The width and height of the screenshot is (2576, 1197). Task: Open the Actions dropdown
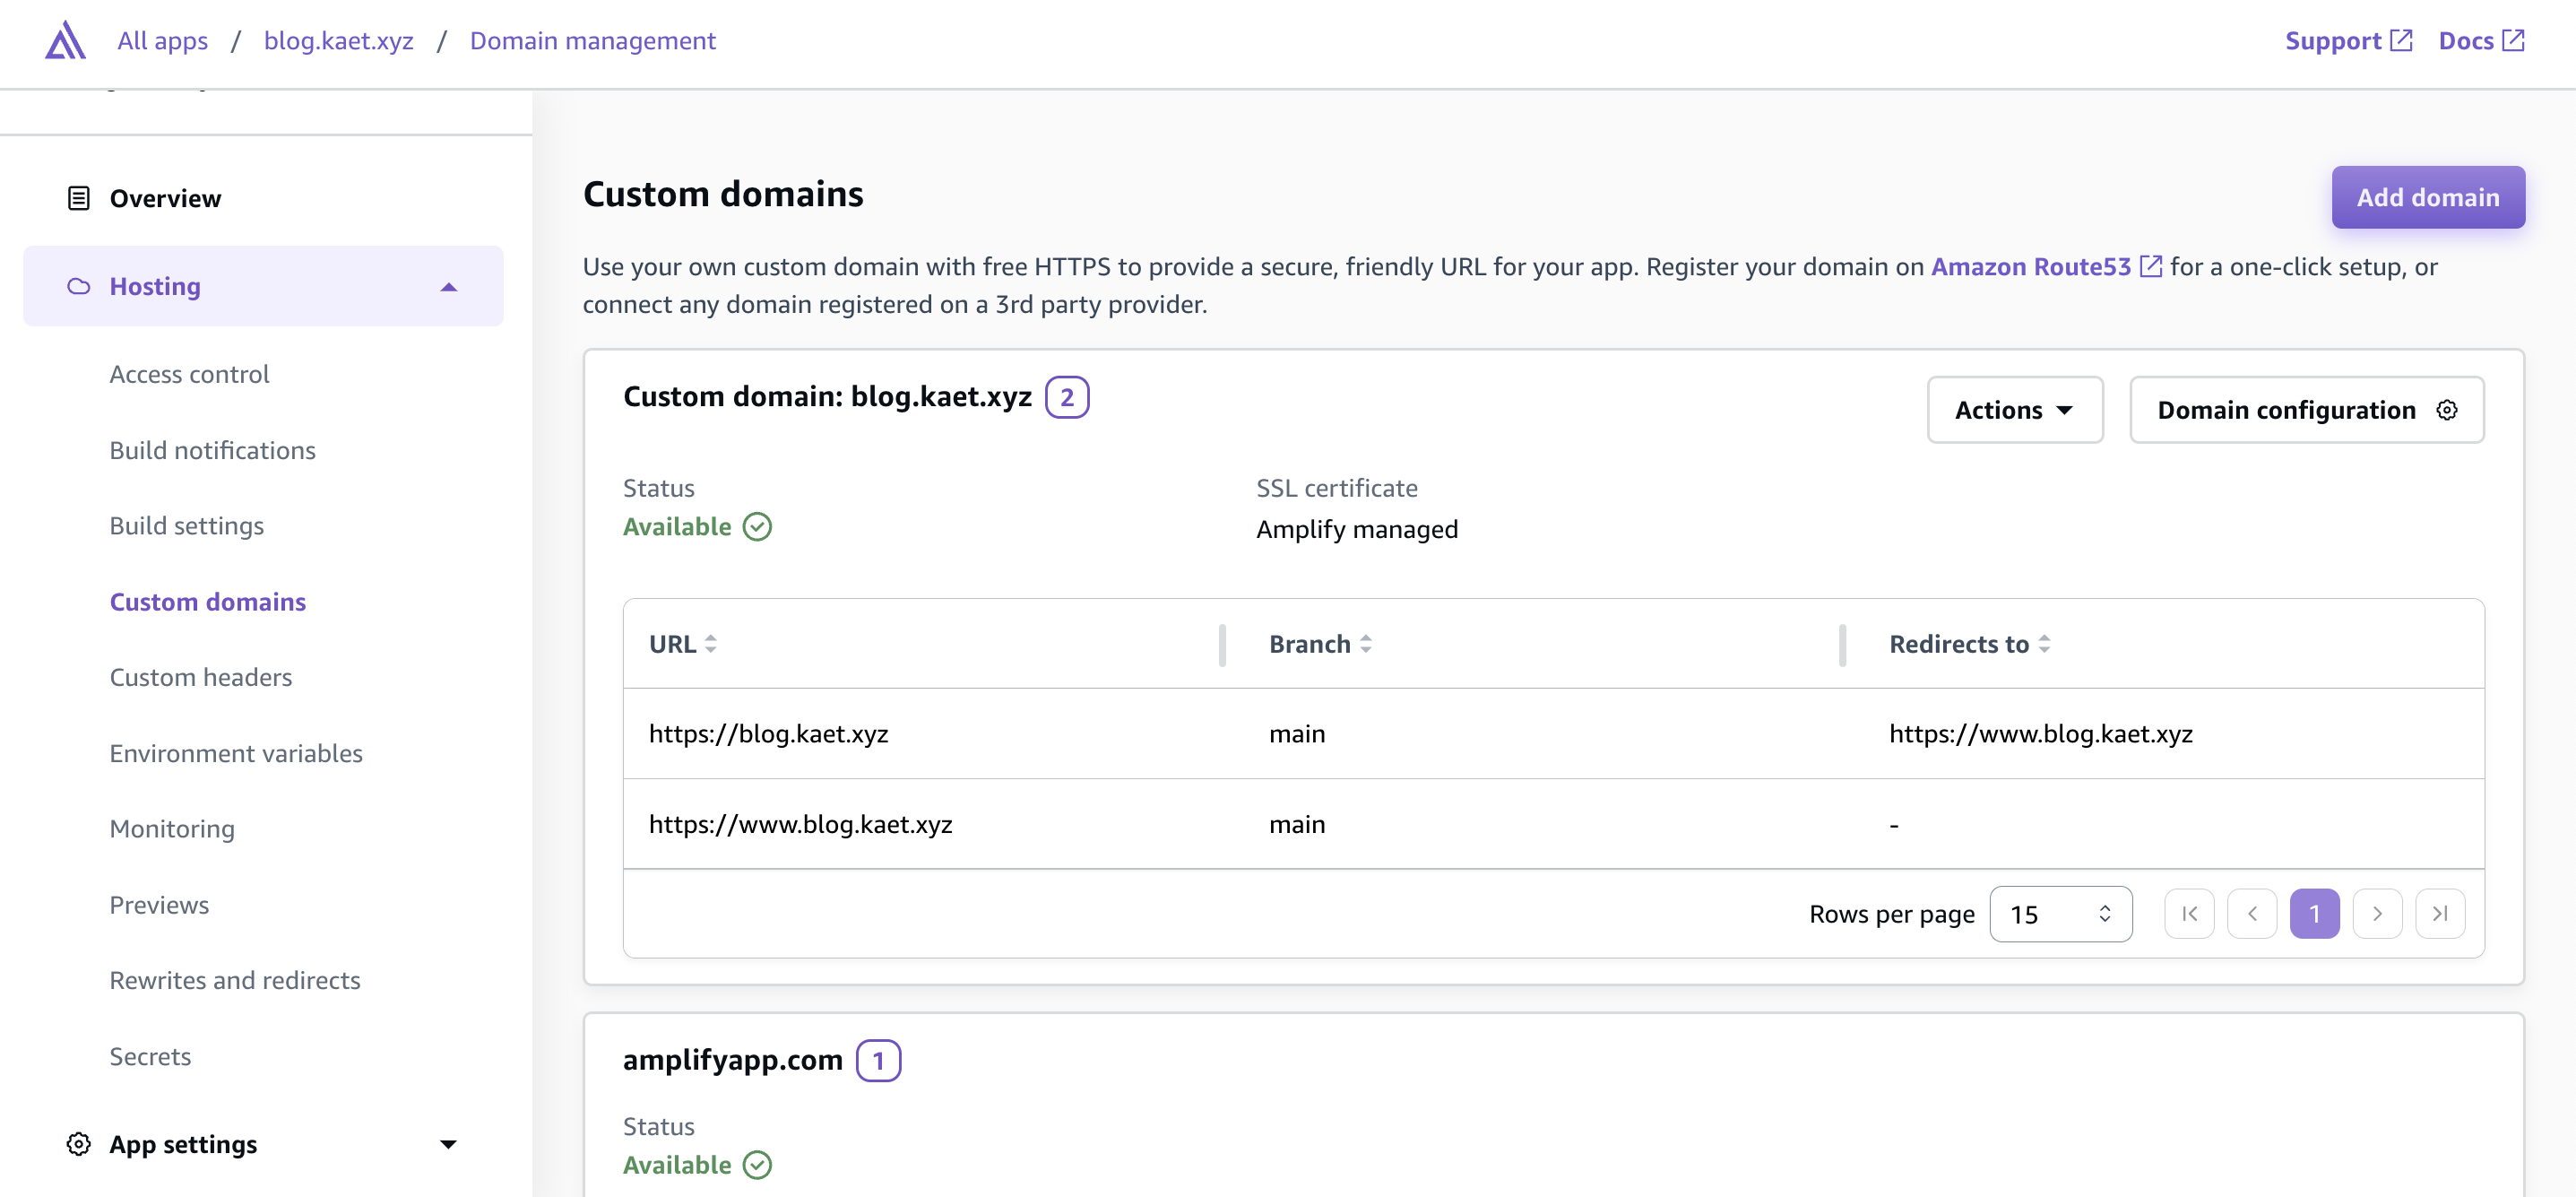pos(2015,410)
